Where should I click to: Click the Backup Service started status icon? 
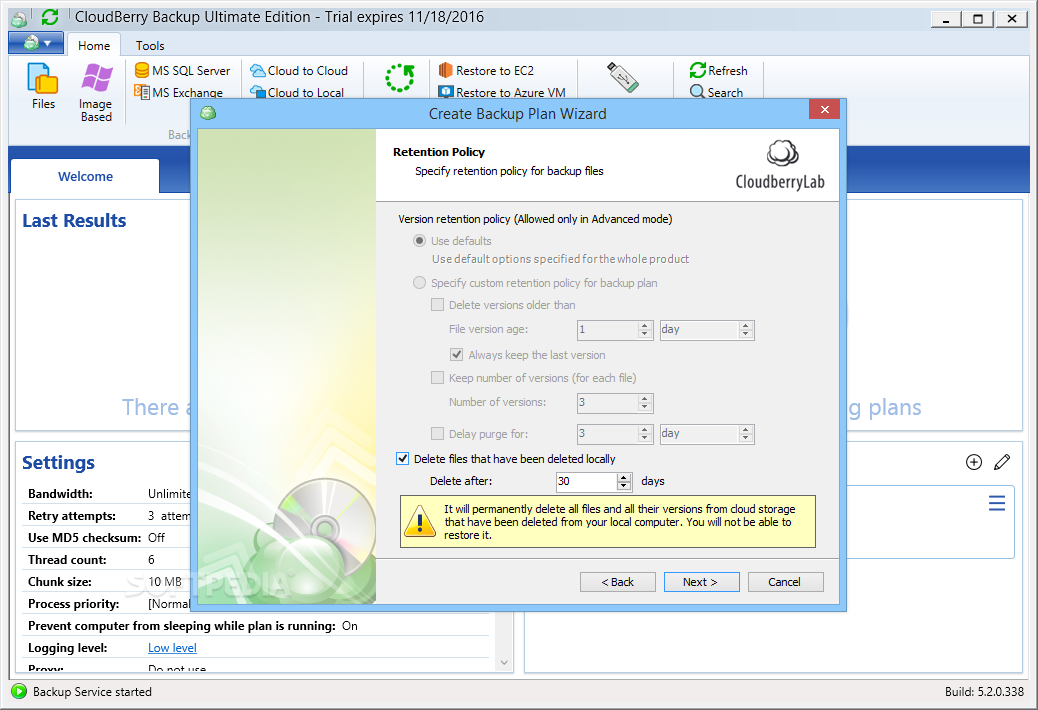click(x=19, y=691)
